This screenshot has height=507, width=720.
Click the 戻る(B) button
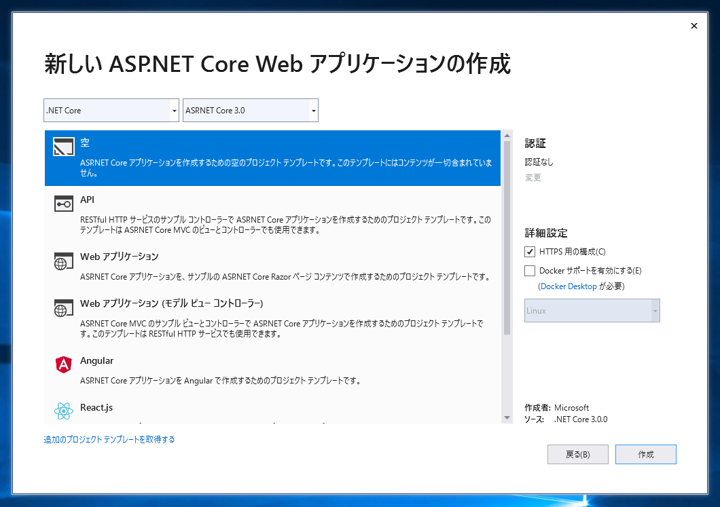[x=578, y=454]
